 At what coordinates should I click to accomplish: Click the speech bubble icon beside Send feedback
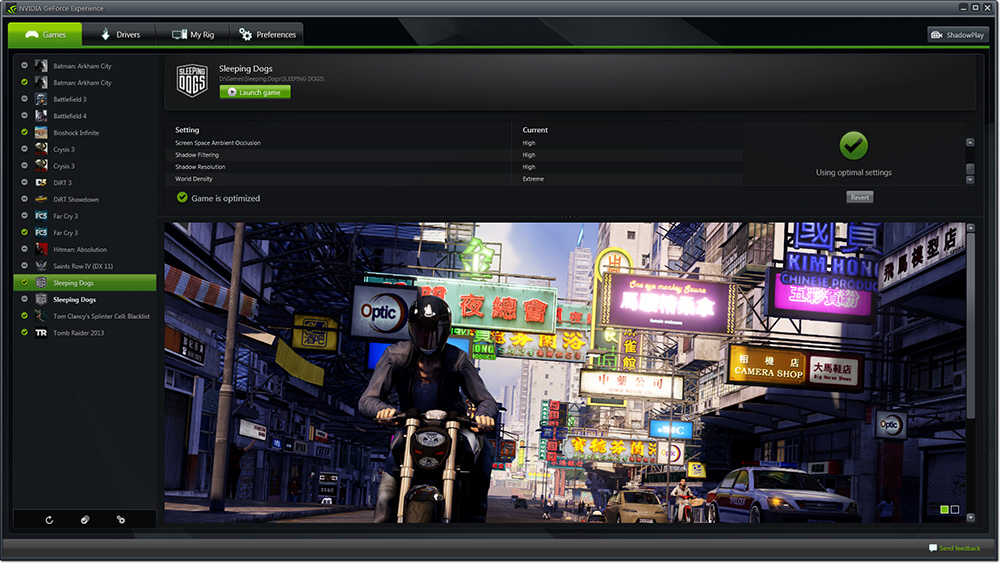[933, 548]
